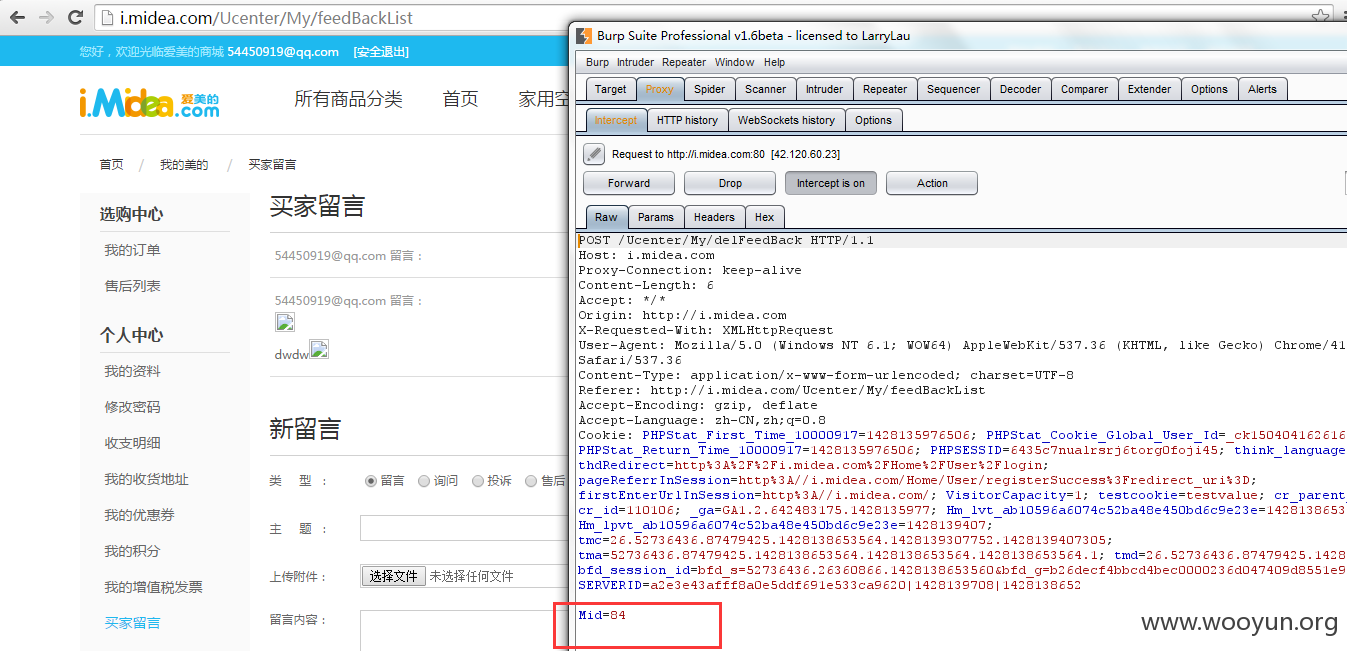Open 我的资料 in the sidebar
Viewport: 1347px width, 651px height.
(132, 371)
